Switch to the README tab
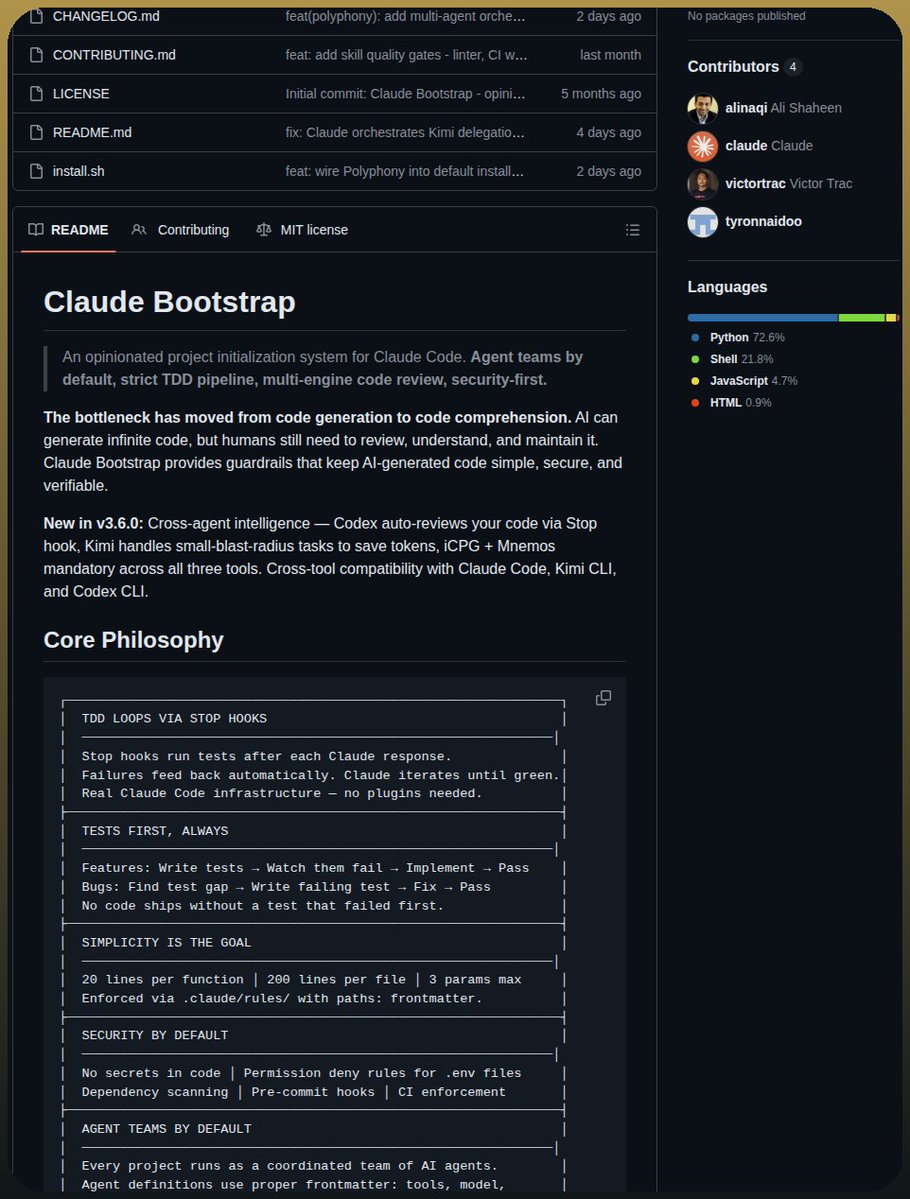The width and height of the screenshot is (910, 1199). pos(68,229)
